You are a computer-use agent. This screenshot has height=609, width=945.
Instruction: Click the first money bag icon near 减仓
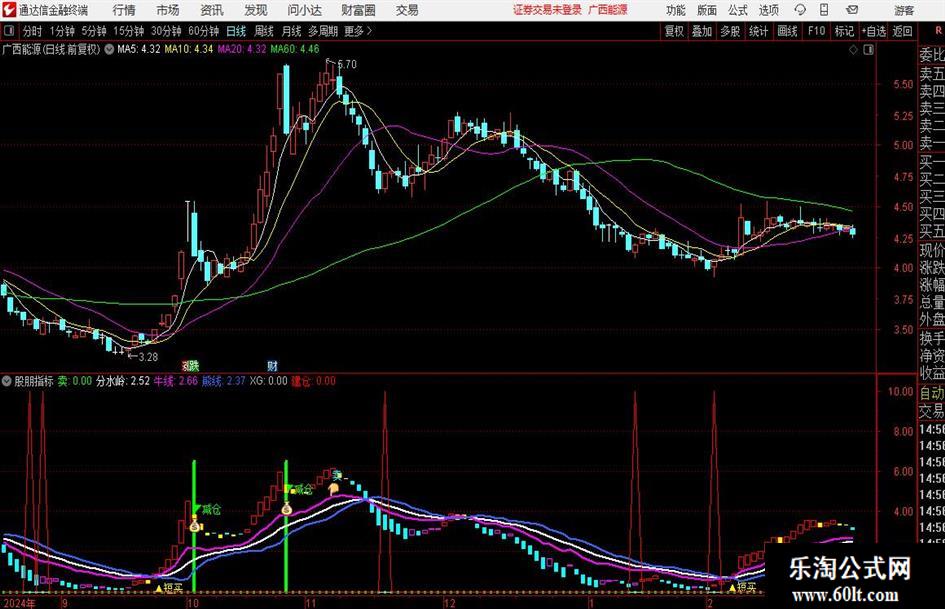pyautogui.click(x=195, y=525)
